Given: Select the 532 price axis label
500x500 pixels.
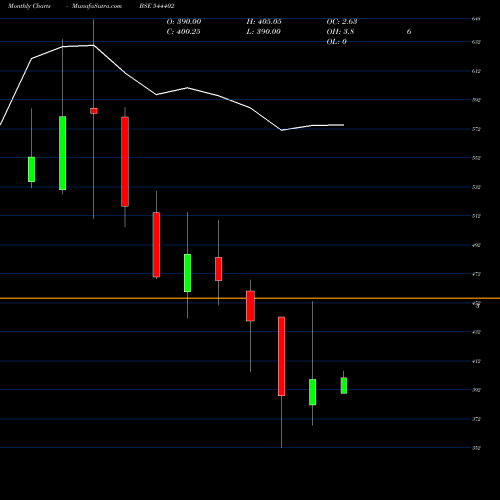Looking at the screenshot, I should 476,187.
